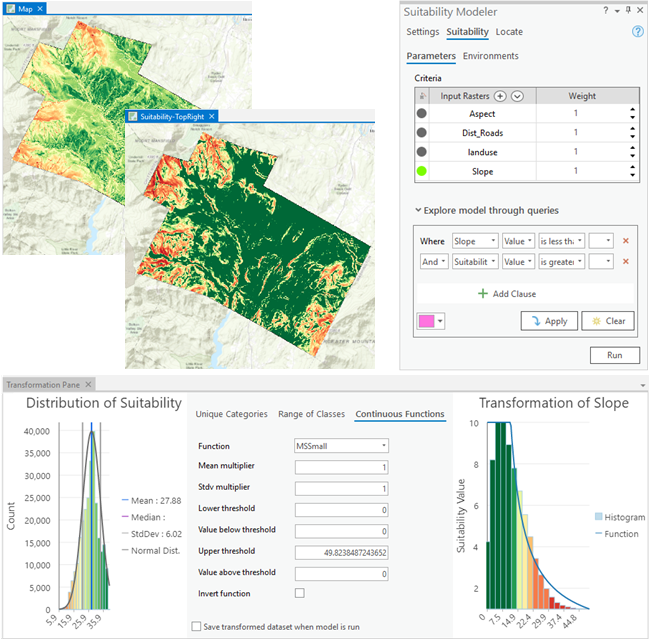
Task: Open the Function dropdown showing MSSmall
Action: point(341,446)
